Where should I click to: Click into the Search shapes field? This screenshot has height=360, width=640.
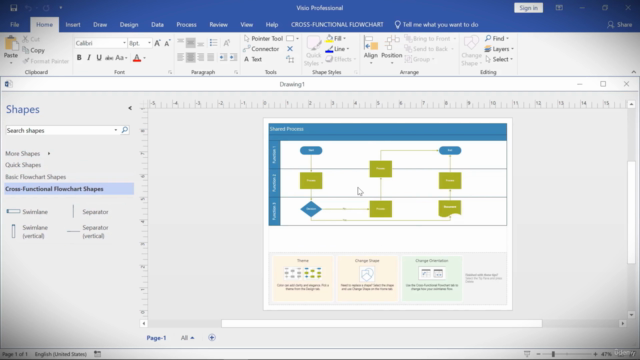[60, 130]
